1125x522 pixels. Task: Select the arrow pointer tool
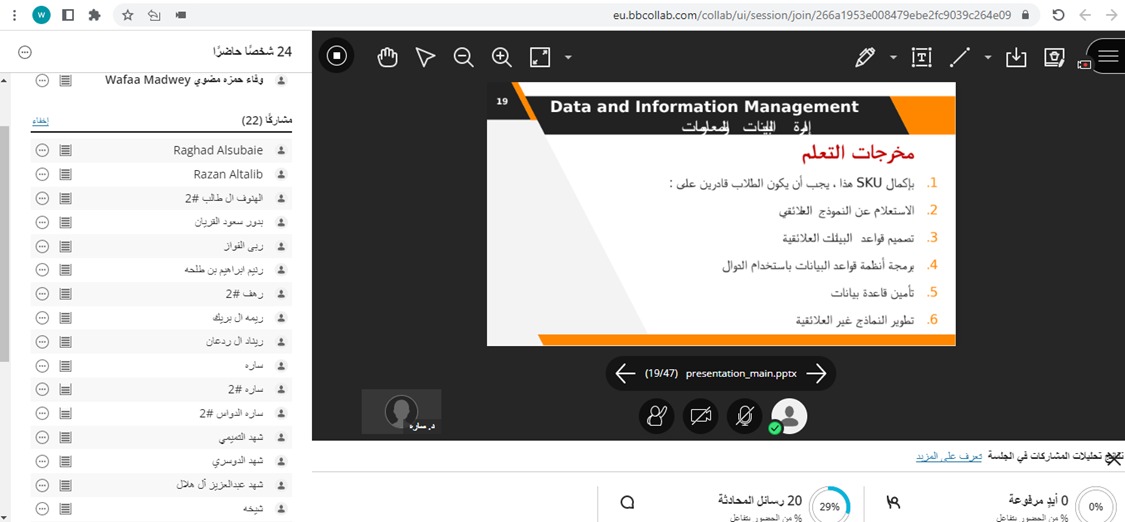425,57
